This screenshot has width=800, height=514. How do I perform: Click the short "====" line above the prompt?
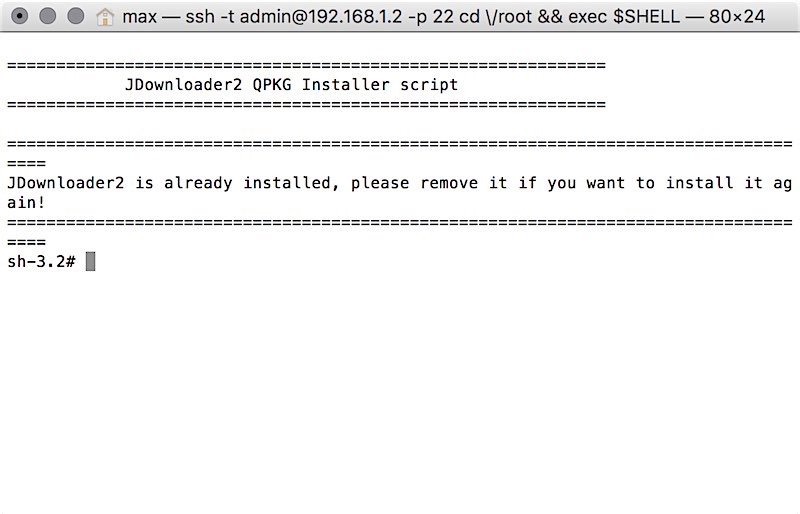coord(26,242)
